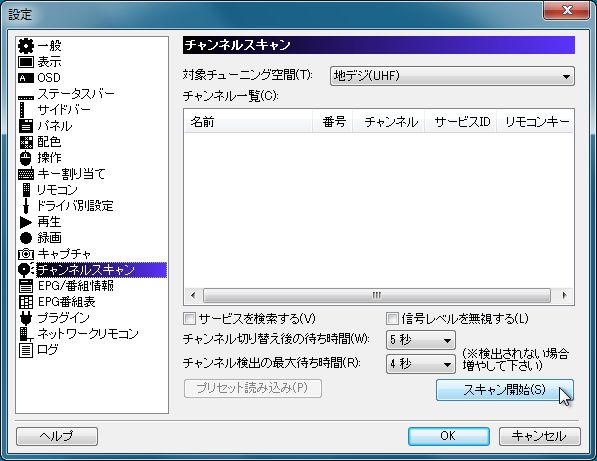Viewport: 597px width, 461px height.
Task: Click the OK button
Action: (x=449, y=436)
